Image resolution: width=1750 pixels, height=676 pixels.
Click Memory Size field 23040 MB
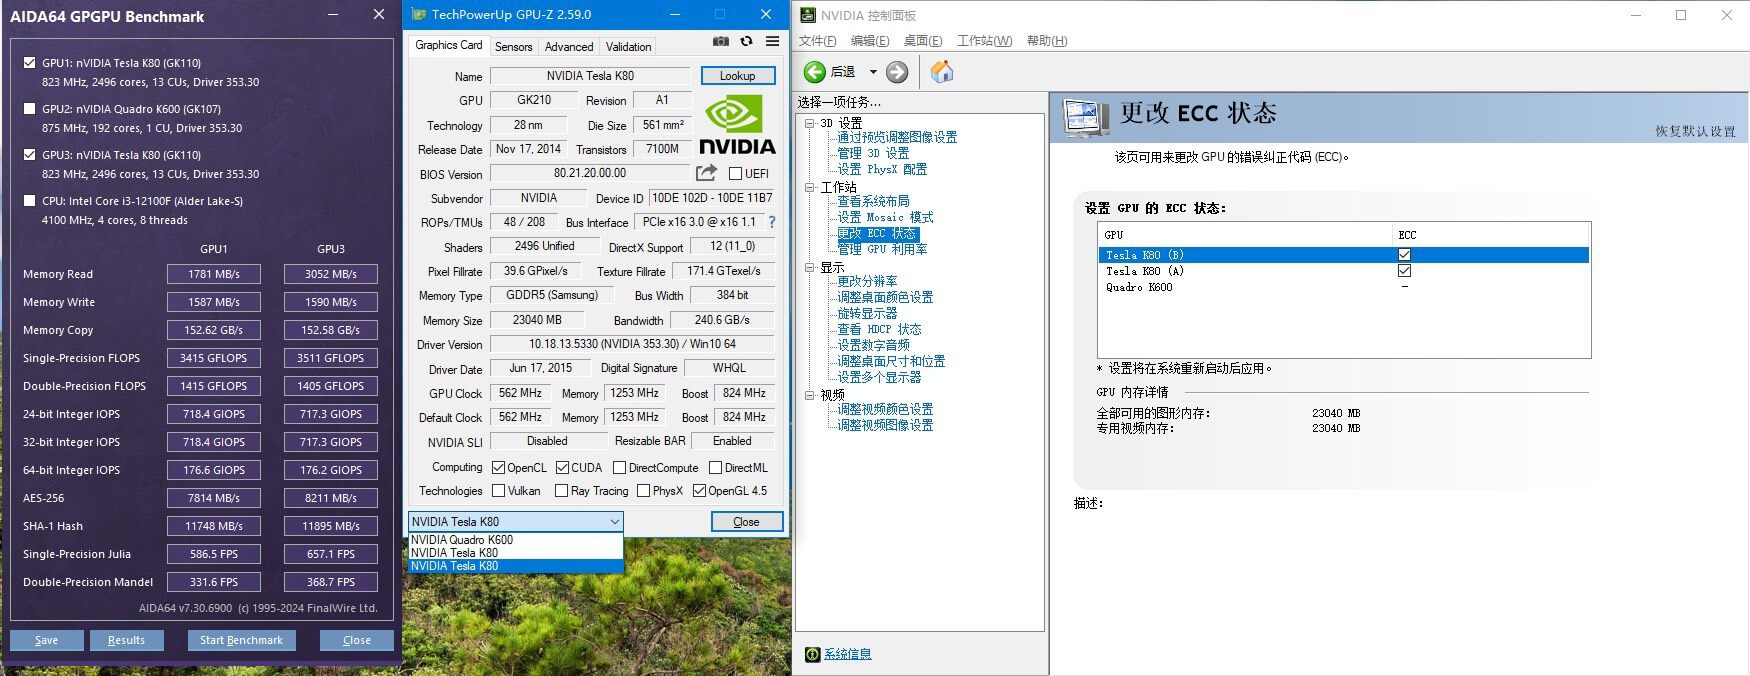click(x=537, y=320)
